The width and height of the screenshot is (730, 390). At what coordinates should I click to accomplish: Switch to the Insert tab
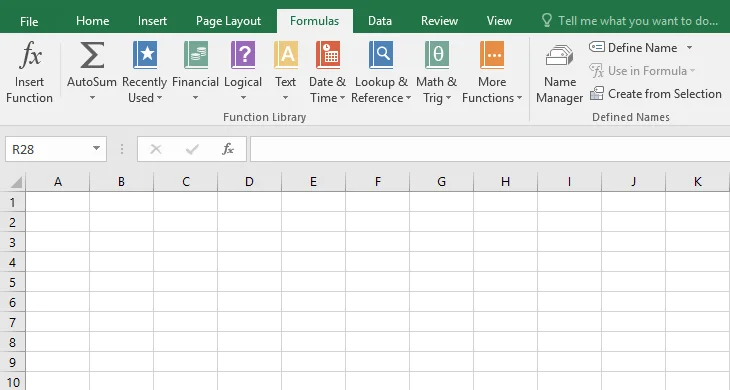tap(152, 21)
